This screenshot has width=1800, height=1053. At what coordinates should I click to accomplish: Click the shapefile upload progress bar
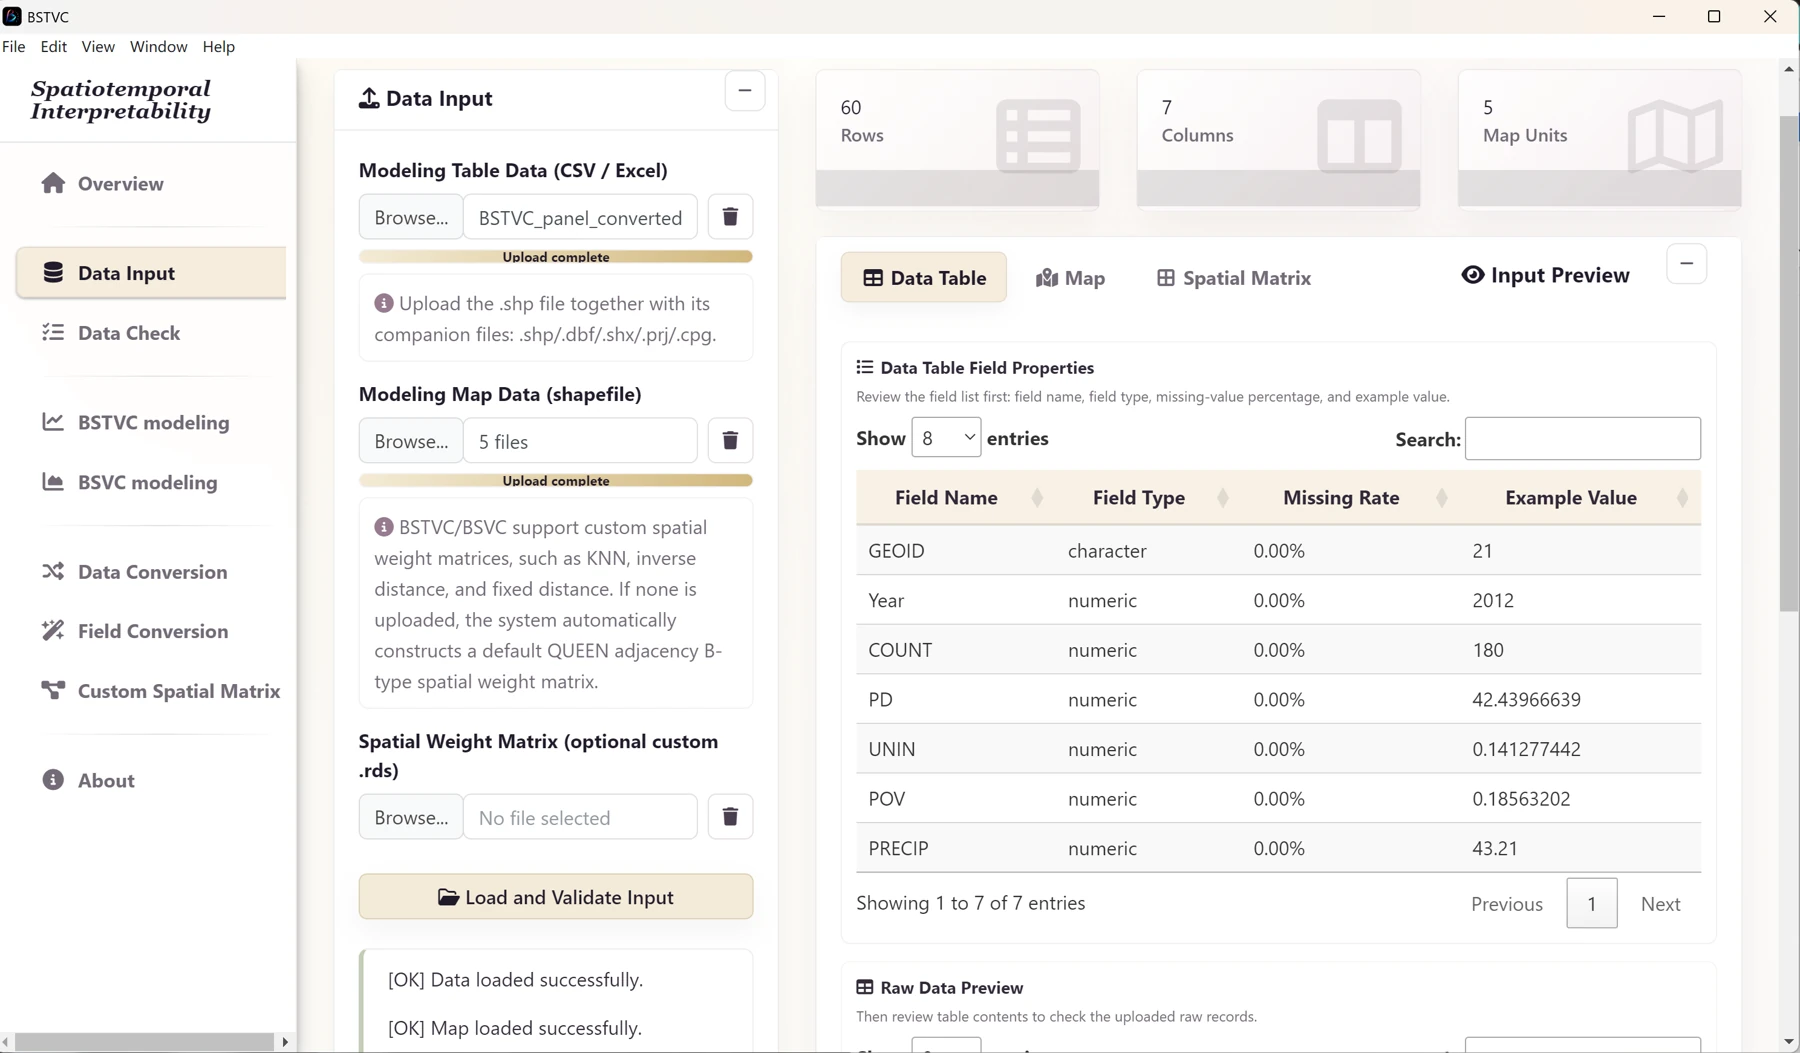click(556, 481)
